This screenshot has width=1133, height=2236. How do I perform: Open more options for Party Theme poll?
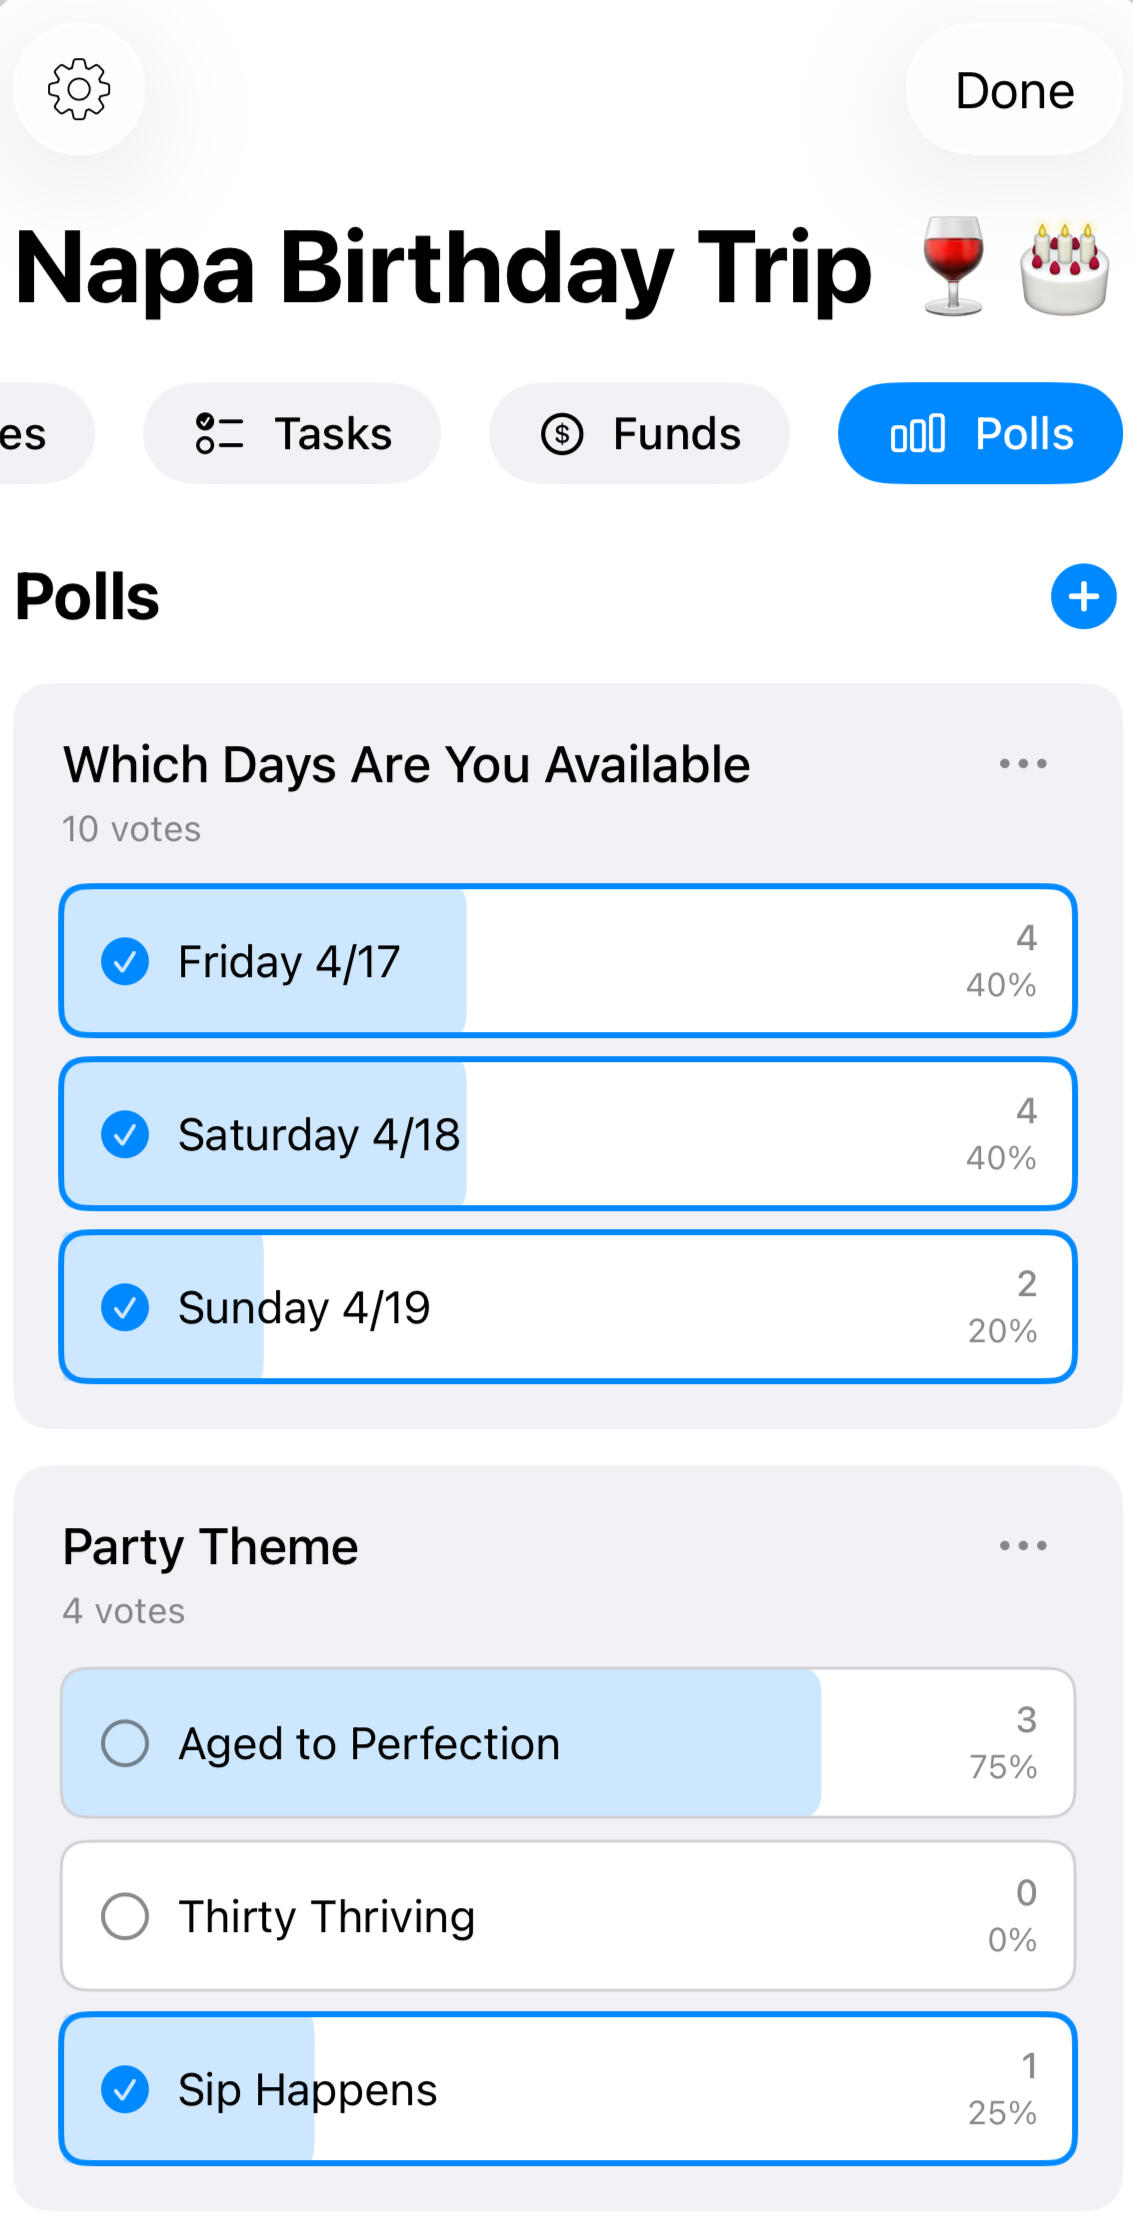point(1023,1546)
